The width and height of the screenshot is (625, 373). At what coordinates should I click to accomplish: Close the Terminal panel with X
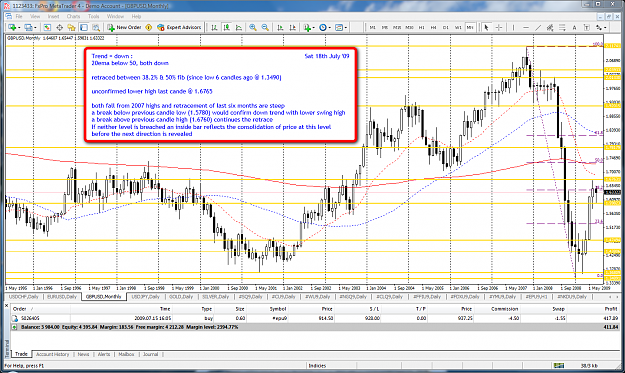[x=6, y=306]
